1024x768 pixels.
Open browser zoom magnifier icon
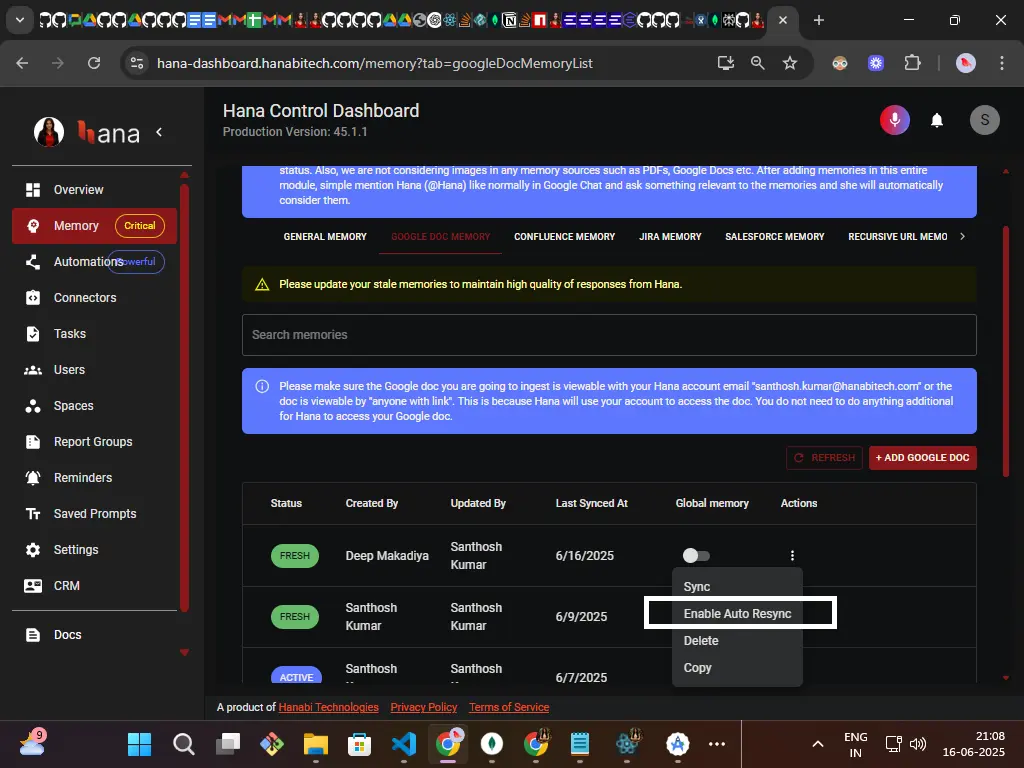click(x=758, y=63)
